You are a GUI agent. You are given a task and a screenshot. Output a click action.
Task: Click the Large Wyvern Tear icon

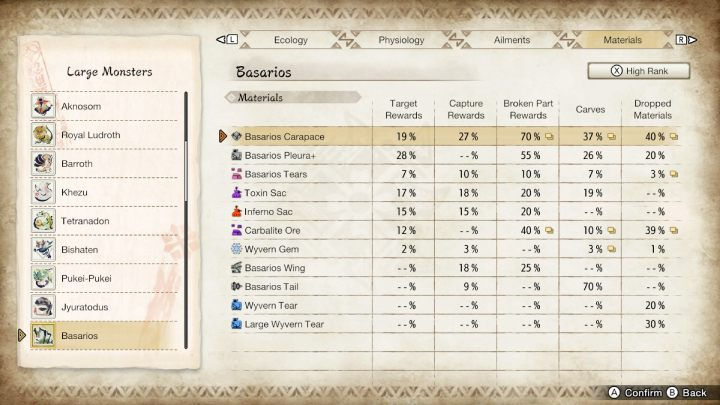(236, 324)
